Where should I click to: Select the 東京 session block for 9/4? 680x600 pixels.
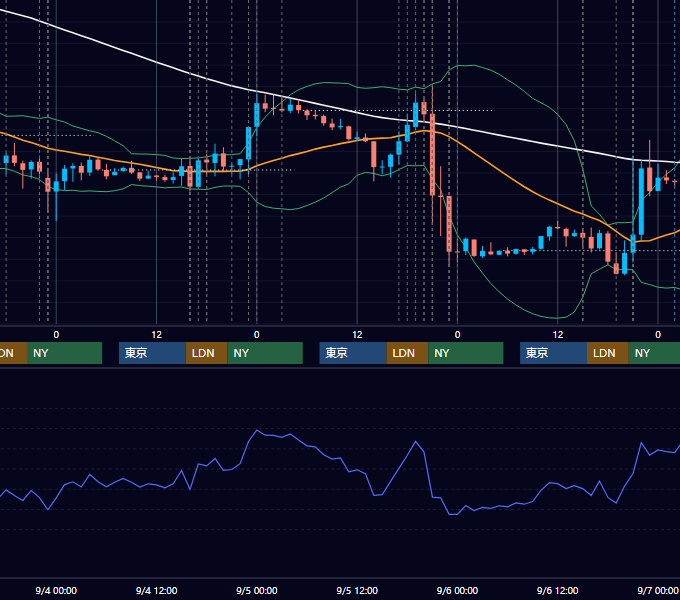coord(152,353)
